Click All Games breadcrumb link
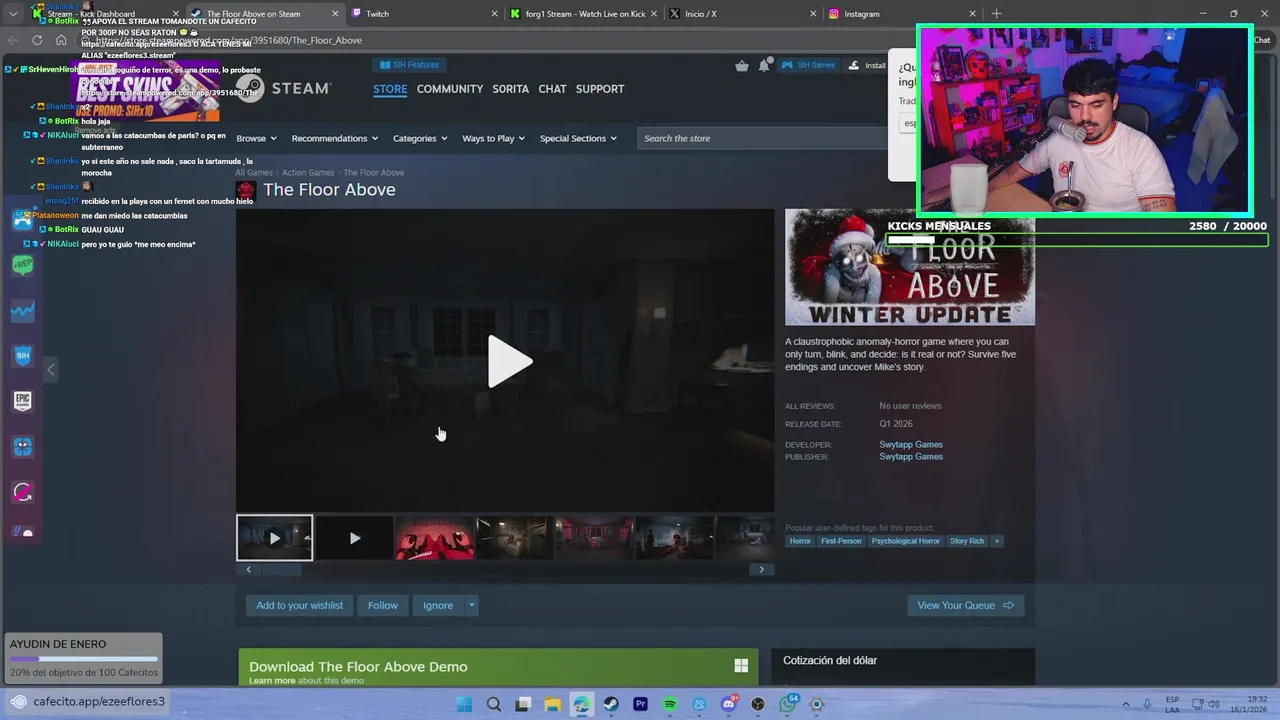 [254, 172]
